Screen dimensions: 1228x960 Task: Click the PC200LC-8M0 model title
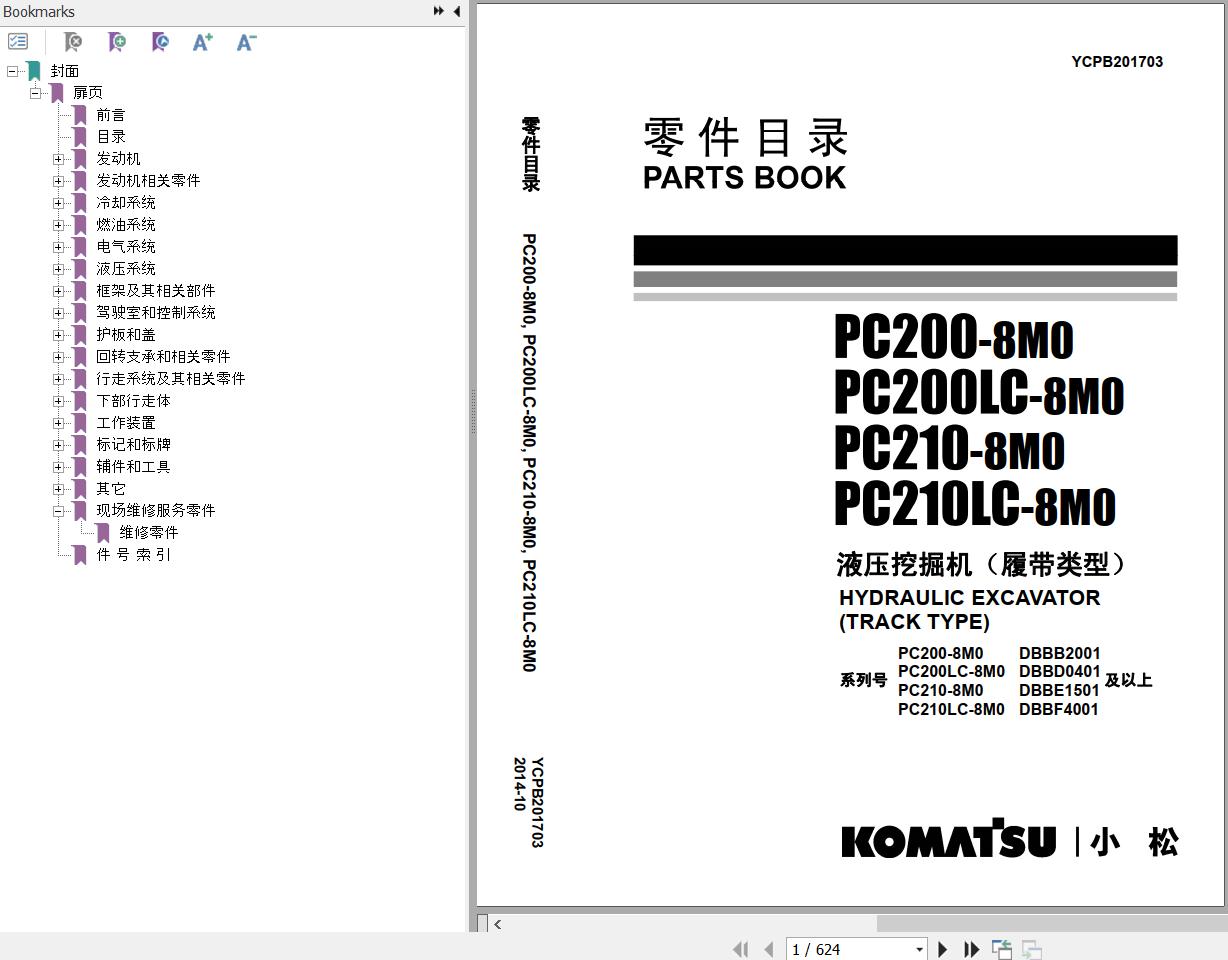pos(979,394)
